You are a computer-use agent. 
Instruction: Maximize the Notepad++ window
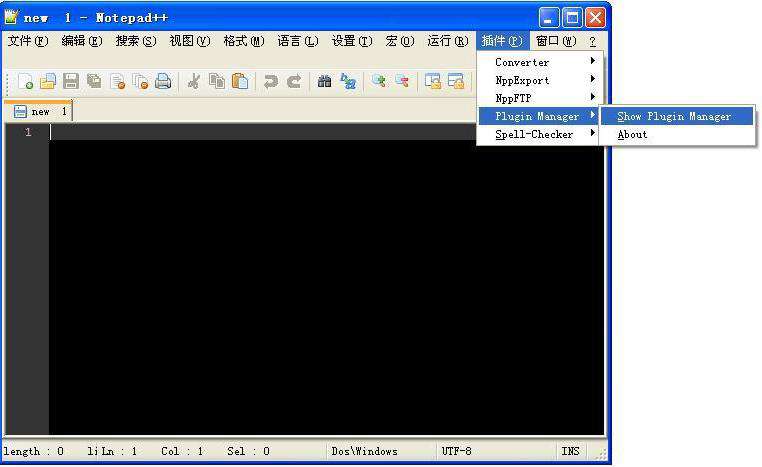pos(572,18)
